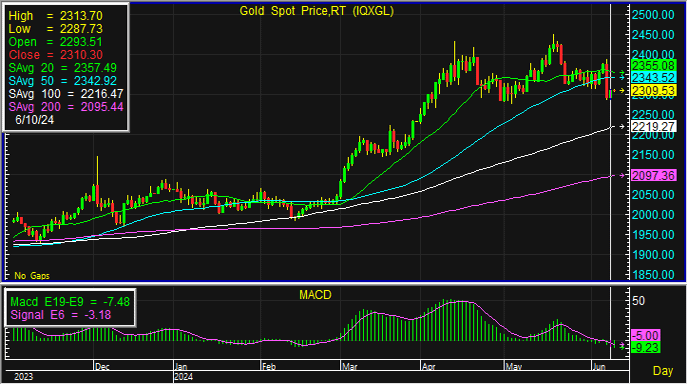Click the May label on the time axis
The image size is (688, 385).
[513, 367]
